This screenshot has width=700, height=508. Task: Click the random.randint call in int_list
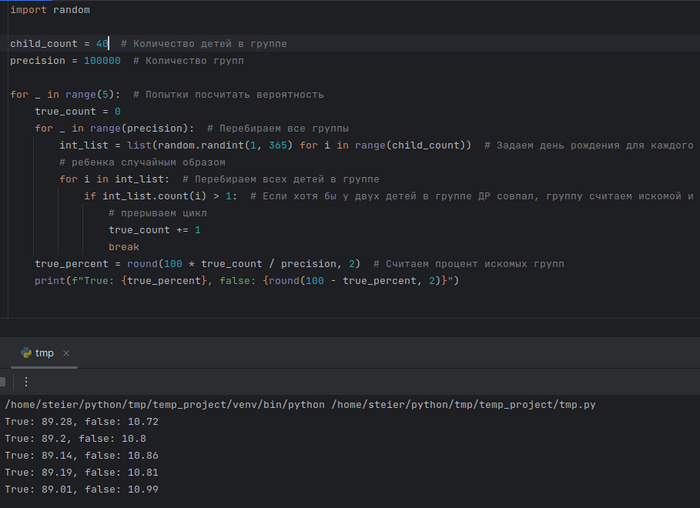pos(192,145)
